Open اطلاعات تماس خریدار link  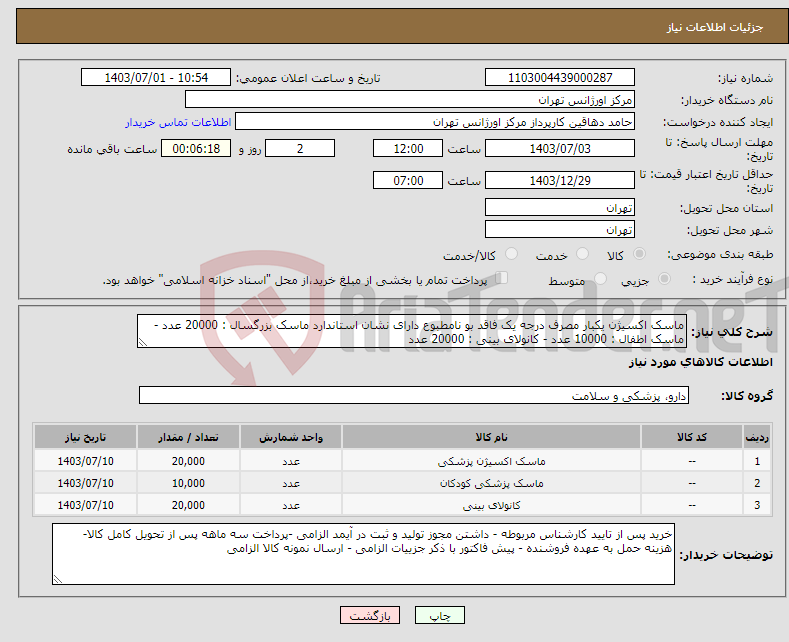tap(178, 122)
